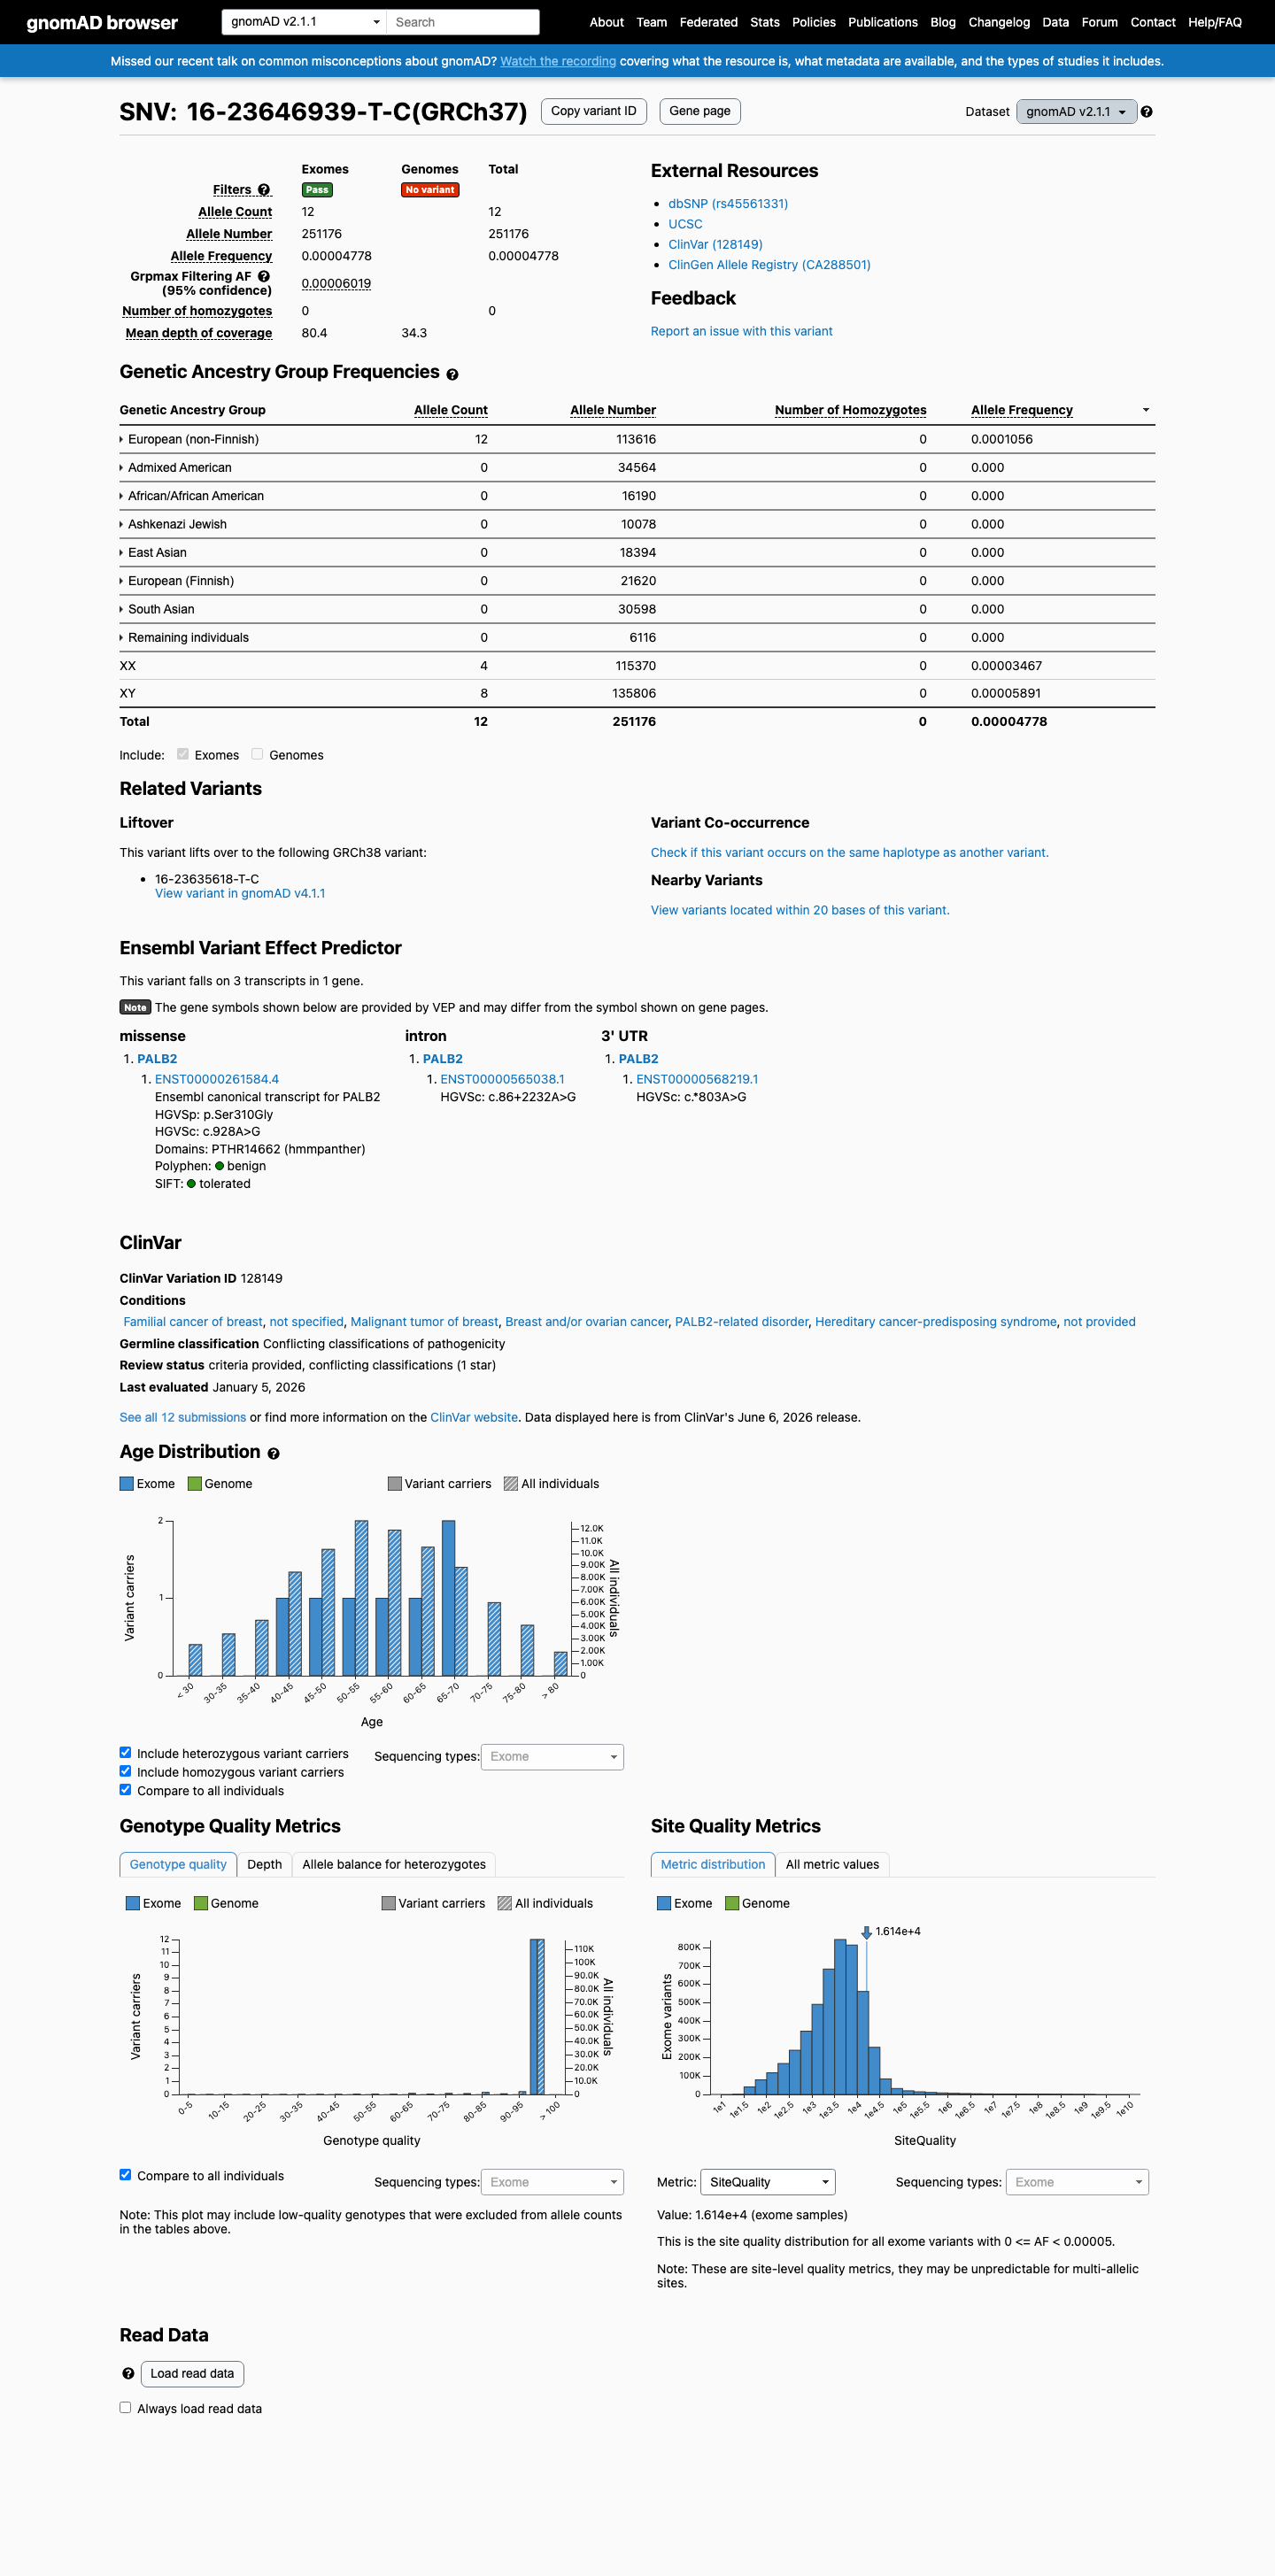Image resolution: width=1275 pixels, height=2576 pixels.
Task: Click the help icon next to Dataset selector
Action: pyautogui.click(x=1146, y=112)
